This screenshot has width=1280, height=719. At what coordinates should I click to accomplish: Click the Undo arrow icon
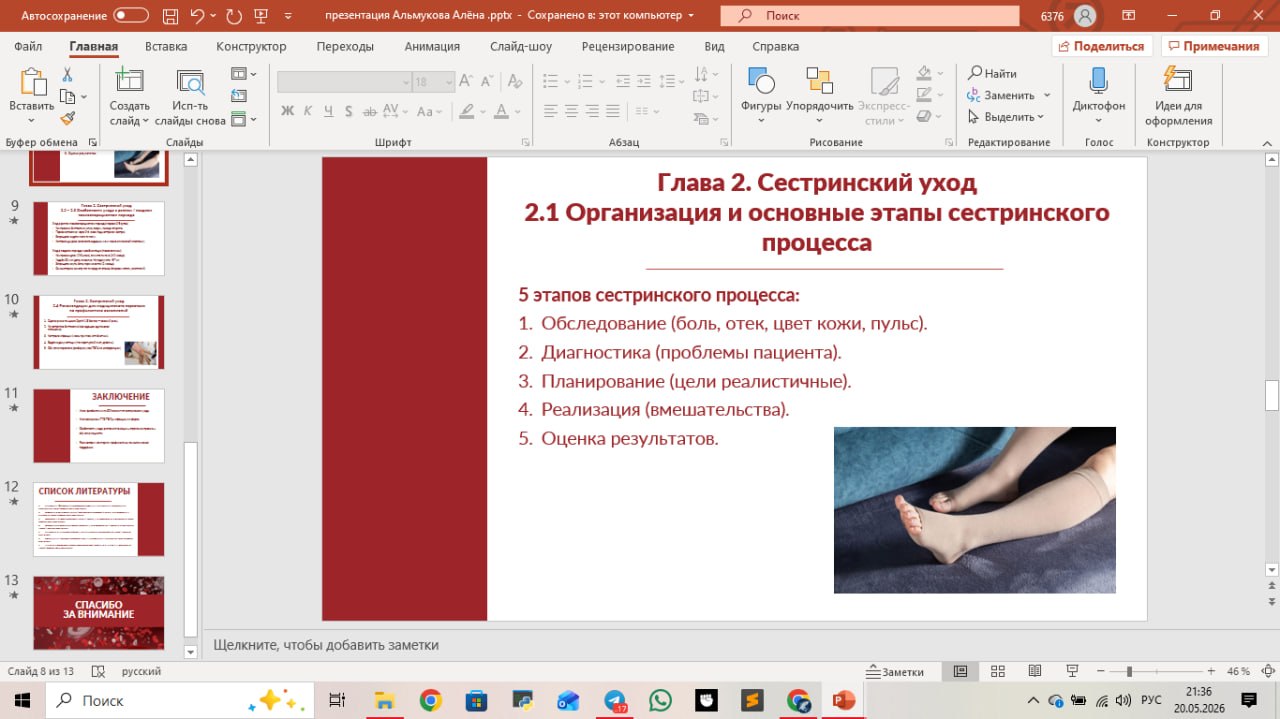coord(197,16)
